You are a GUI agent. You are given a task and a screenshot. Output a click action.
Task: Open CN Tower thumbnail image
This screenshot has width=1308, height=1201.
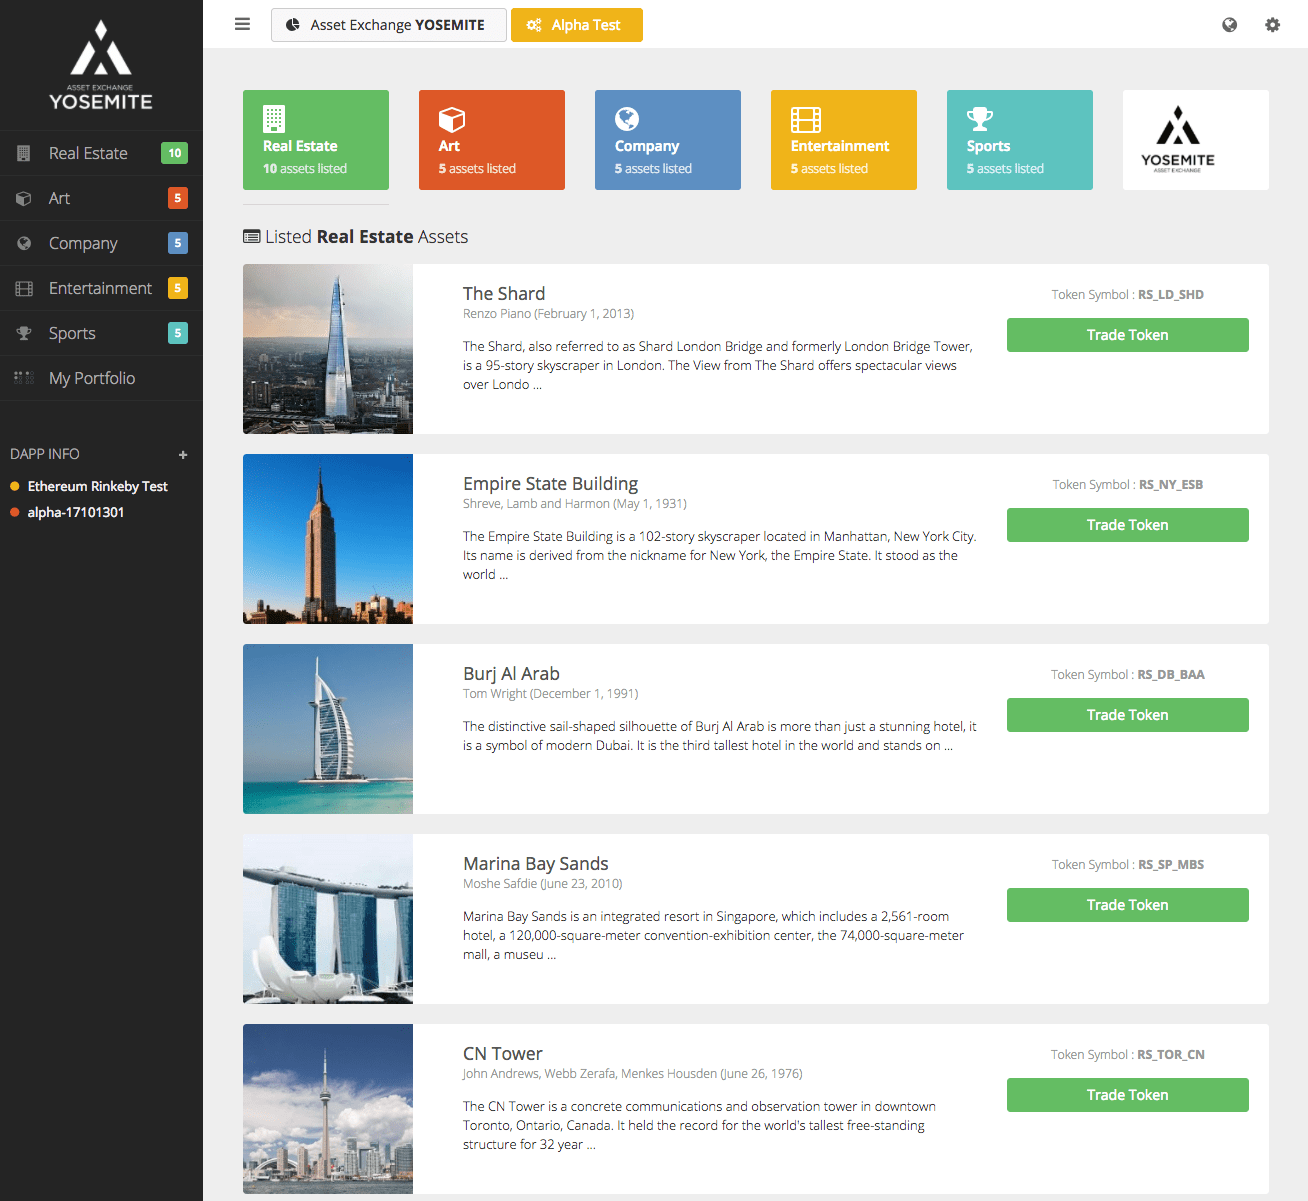point(328,1109)
